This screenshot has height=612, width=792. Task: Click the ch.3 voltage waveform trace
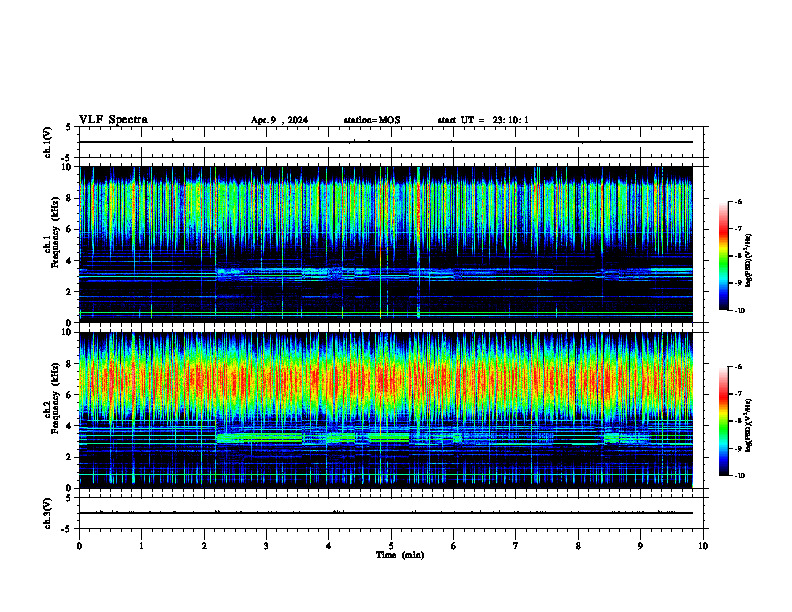point(386,513)
